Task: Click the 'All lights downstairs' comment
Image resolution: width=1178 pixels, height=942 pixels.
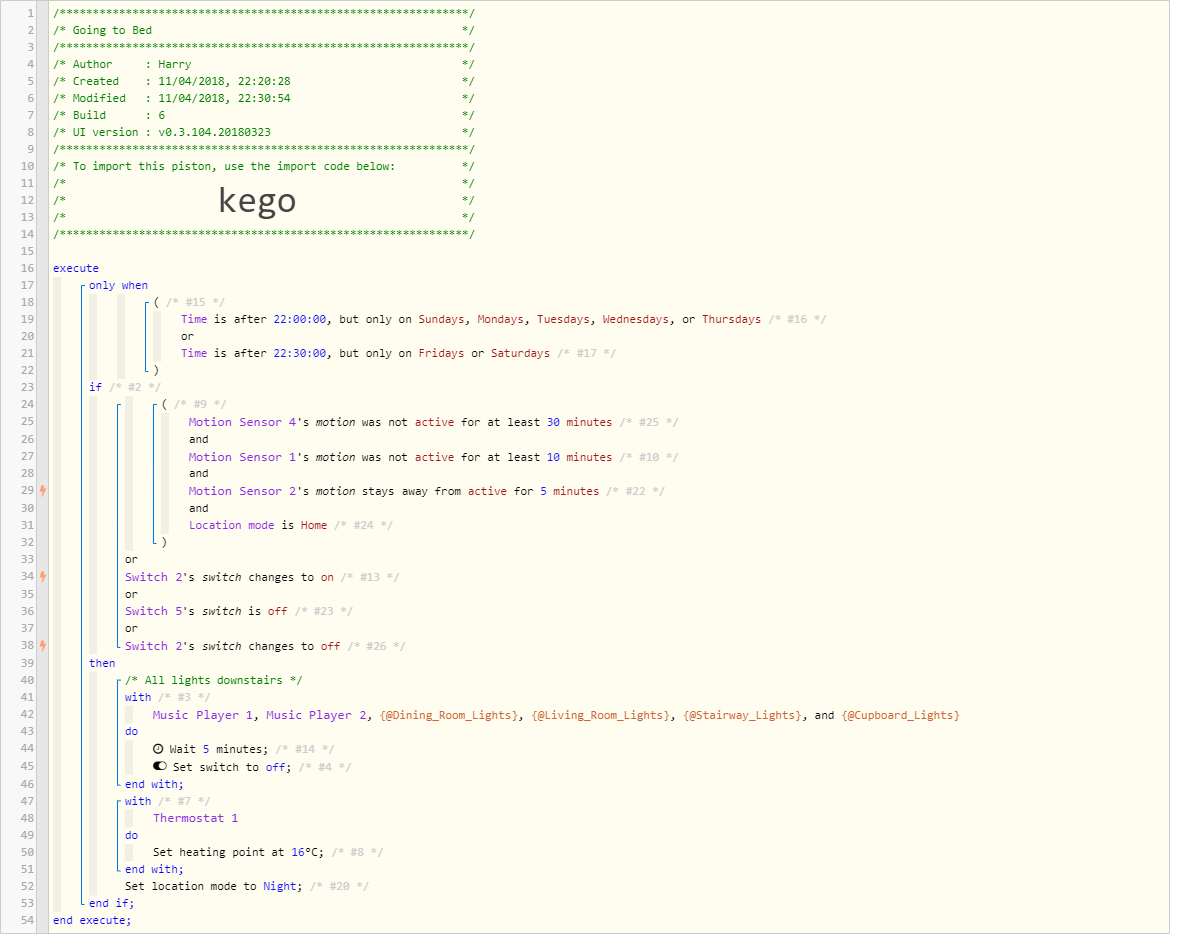Action: (x=213, y=683)
